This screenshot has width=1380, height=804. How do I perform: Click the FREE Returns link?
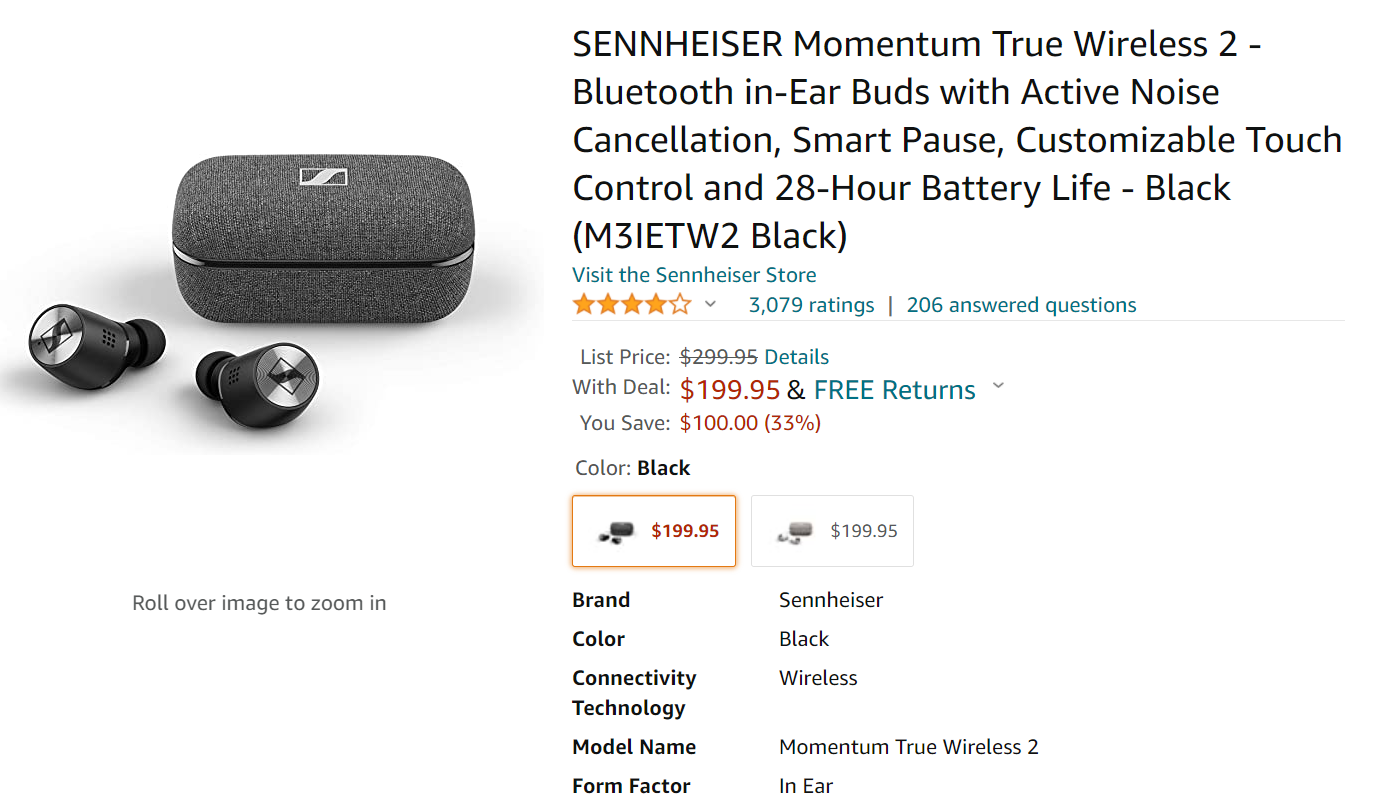(894, 390)
